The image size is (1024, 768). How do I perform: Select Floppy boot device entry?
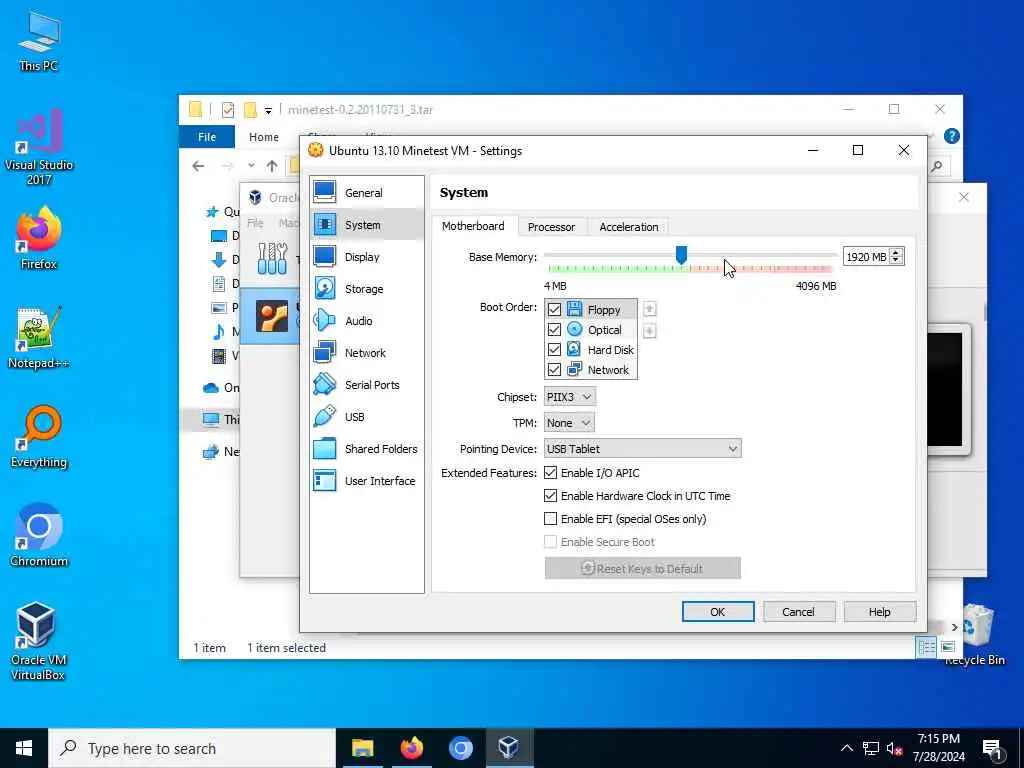pyautogui.click(x=590, y=310)
